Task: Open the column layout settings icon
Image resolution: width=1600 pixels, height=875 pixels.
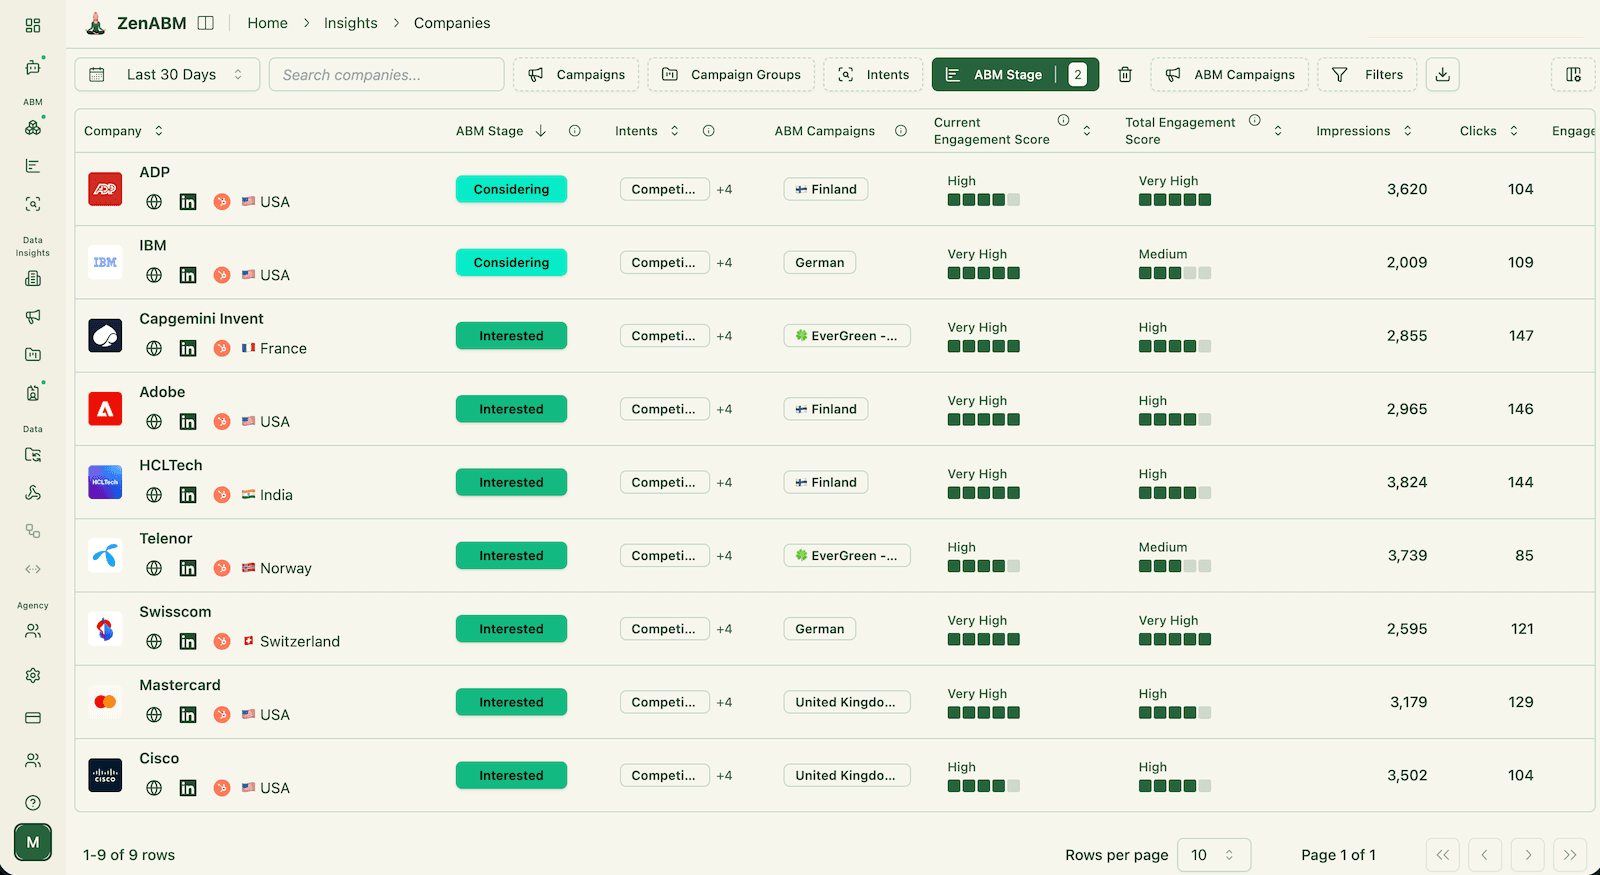Action: tap(1573, 75)
